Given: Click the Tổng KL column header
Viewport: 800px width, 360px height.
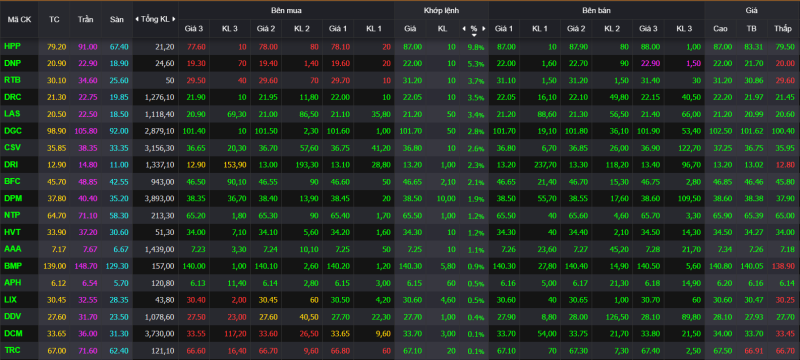Looking at the screenshot, I should (155, 19).
